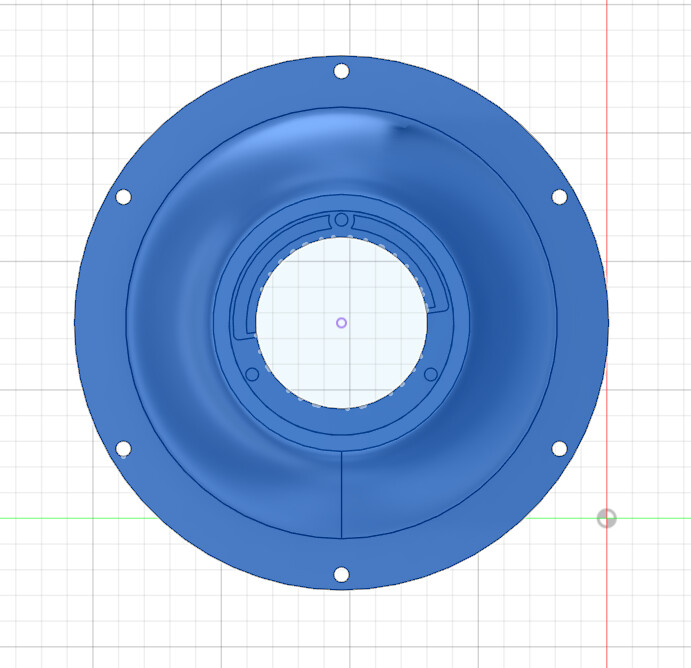Image resolution: width=691 pixels, height=668 pixels.
Task: Click the upper-right mounting hole
Action: pyautogui.click(x=559, y=197)
